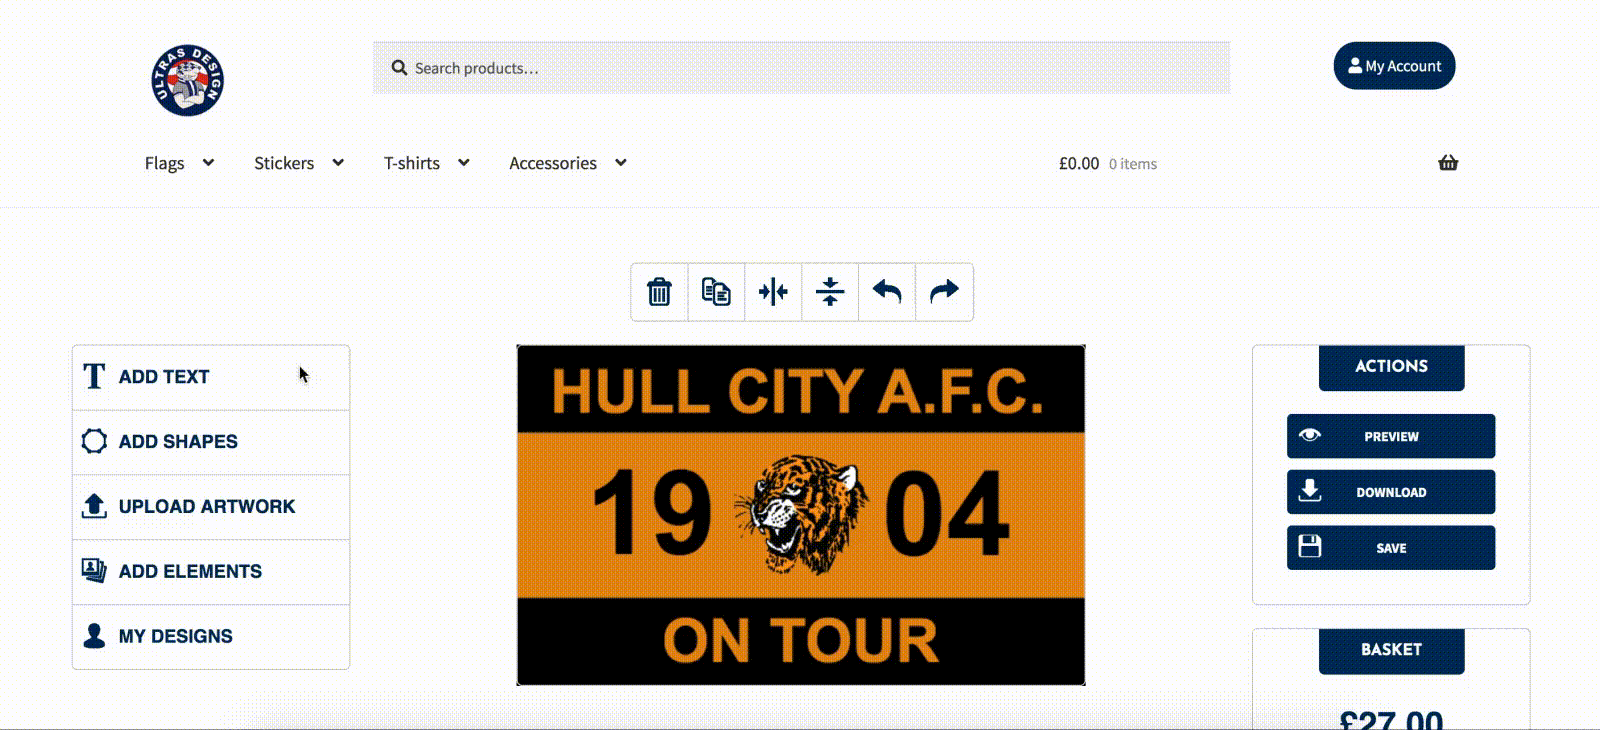Focus the Search products field
The height and width of the screenshot is (730, 1600).
pos(801,68)
